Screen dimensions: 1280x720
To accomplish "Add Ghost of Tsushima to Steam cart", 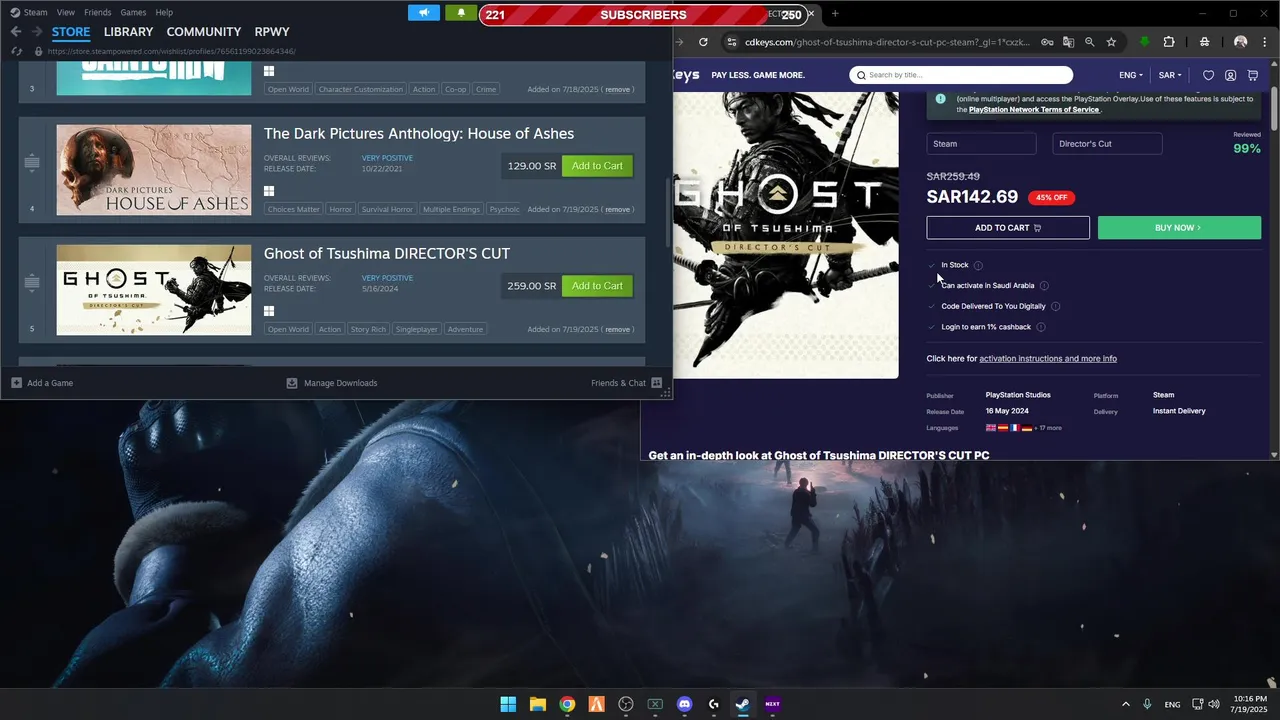I will pyautogui.click(x=597, y=286).
